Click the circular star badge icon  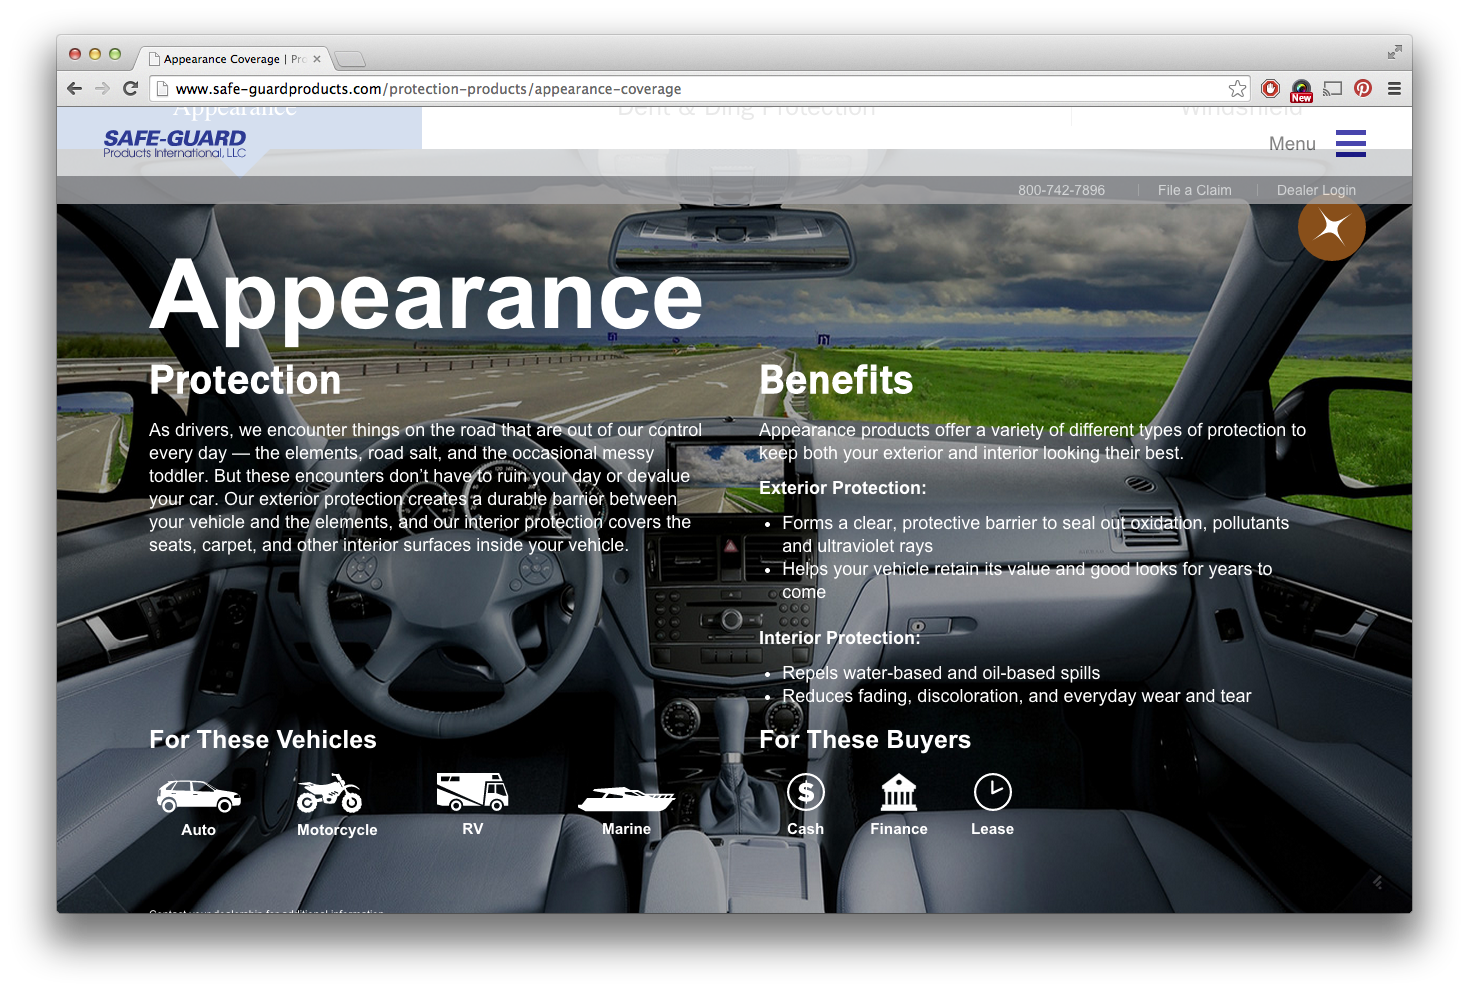1331,228
